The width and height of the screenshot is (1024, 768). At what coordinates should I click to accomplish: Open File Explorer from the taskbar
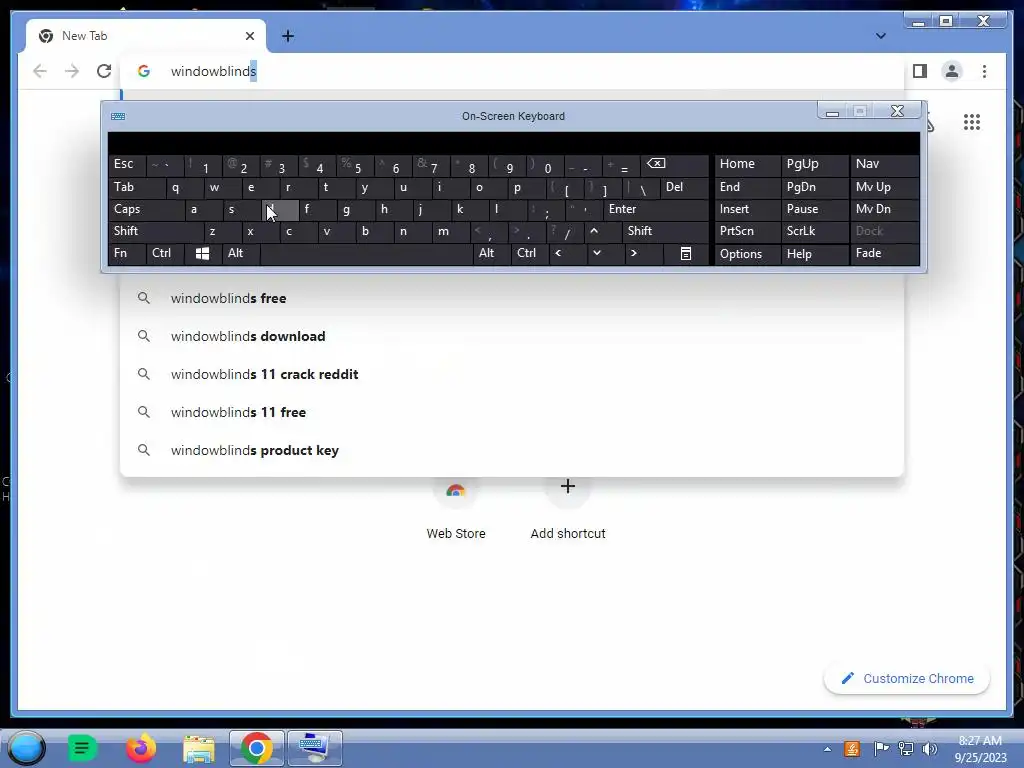pos(199,748)
